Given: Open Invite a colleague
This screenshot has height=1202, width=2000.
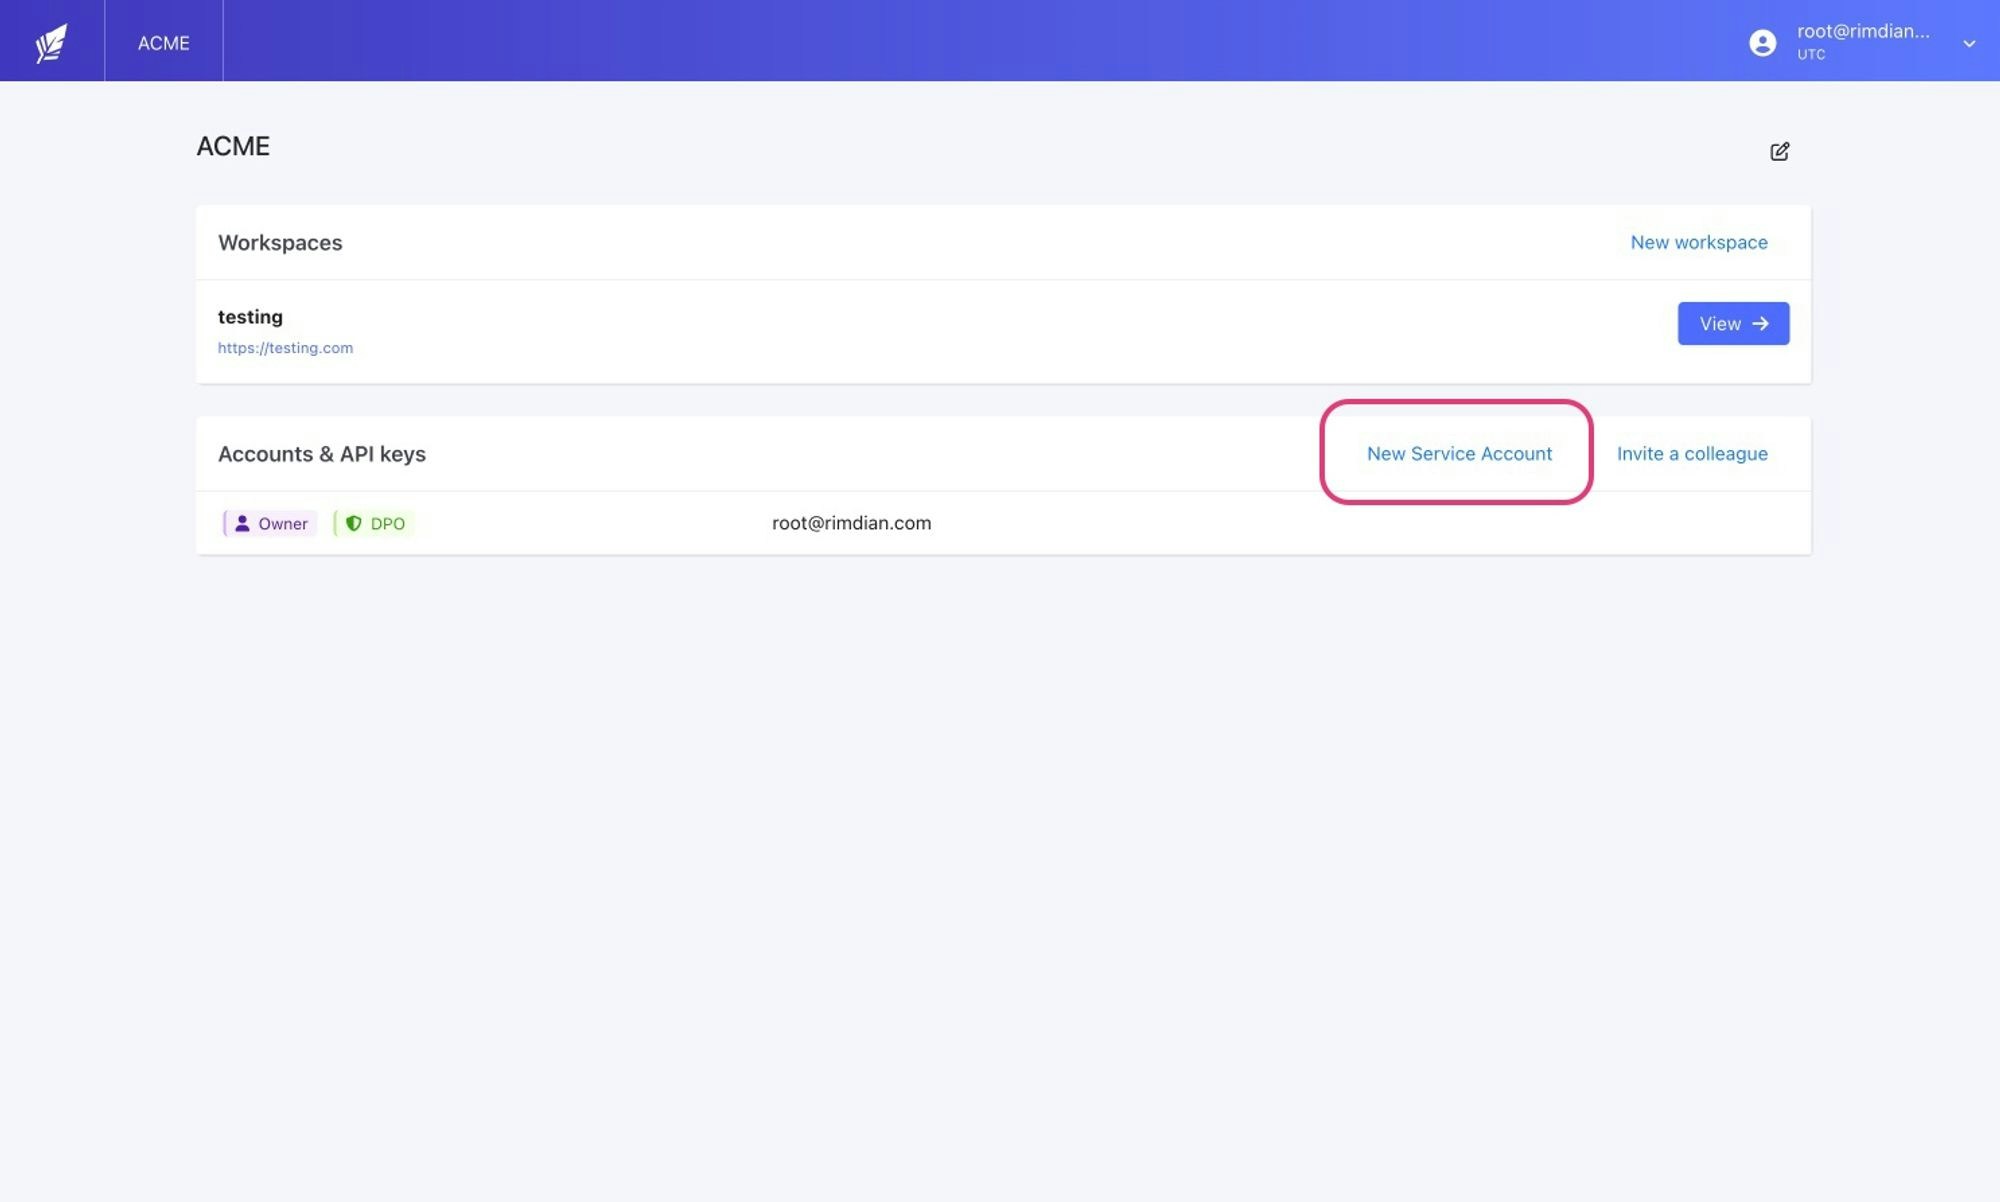Looking at the screenshot, I should tap(1693, 453).
